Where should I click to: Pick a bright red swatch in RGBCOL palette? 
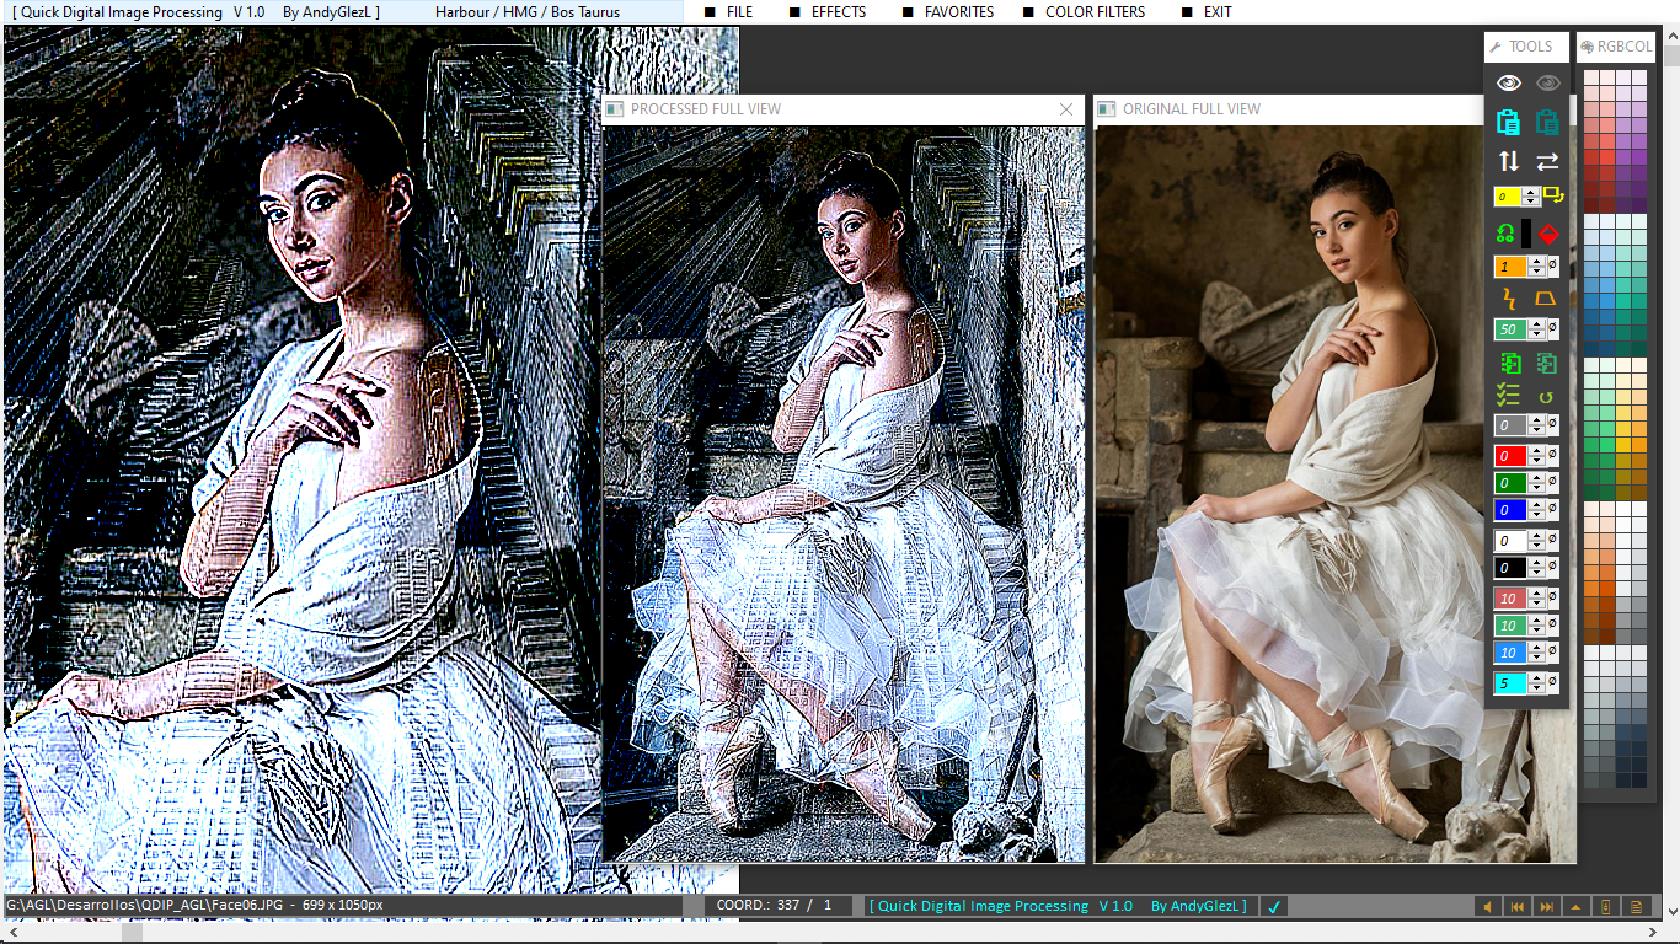click(x=1607, y=156)
